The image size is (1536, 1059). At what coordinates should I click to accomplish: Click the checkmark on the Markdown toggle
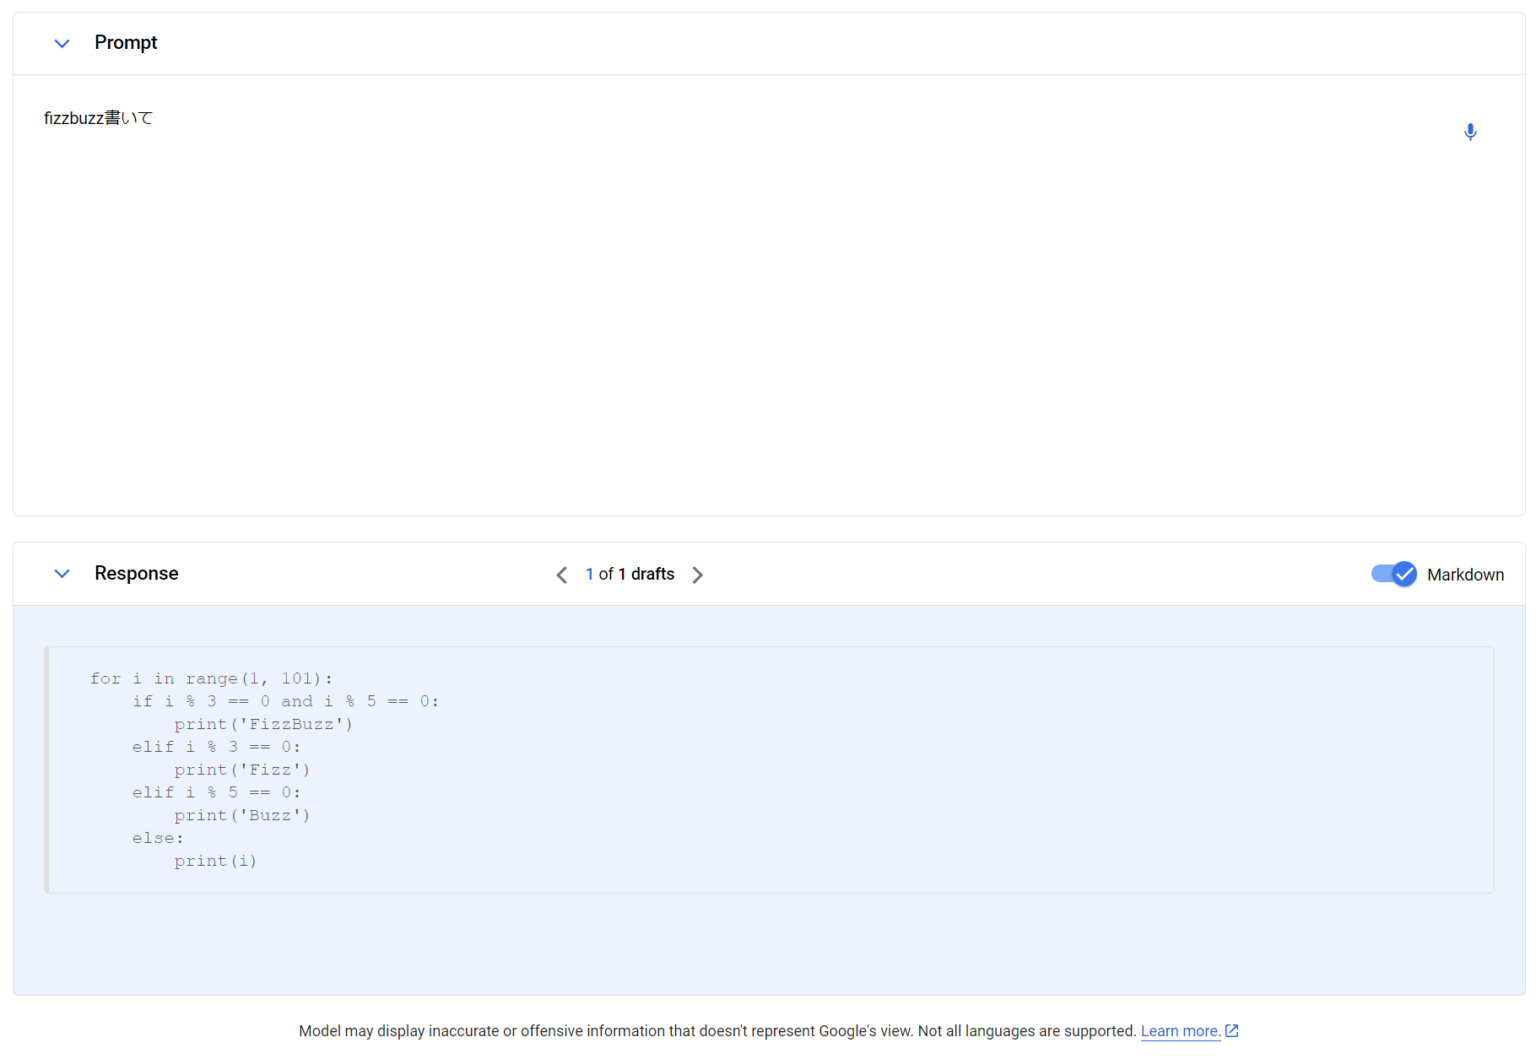coord(1404,574)
